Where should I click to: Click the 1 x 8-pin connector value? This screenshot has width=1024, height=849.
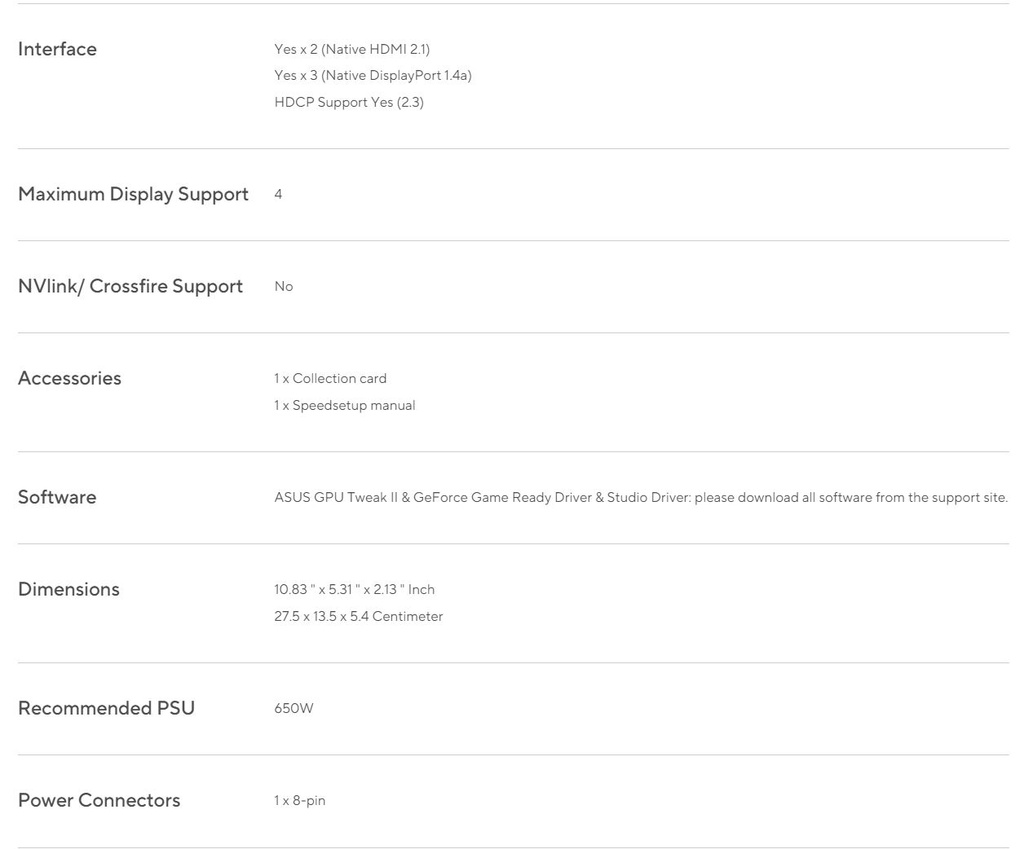click(300, 800)
